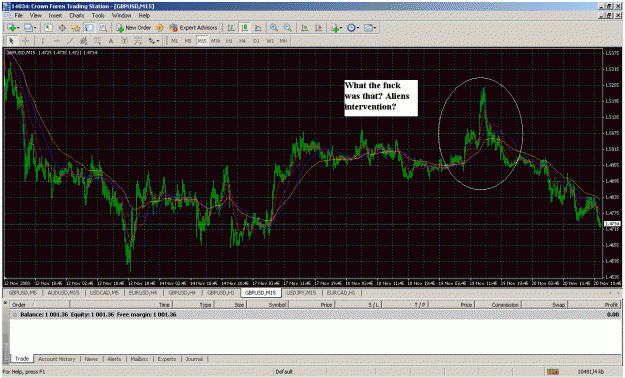Open the Help menu

click(144, 15)
